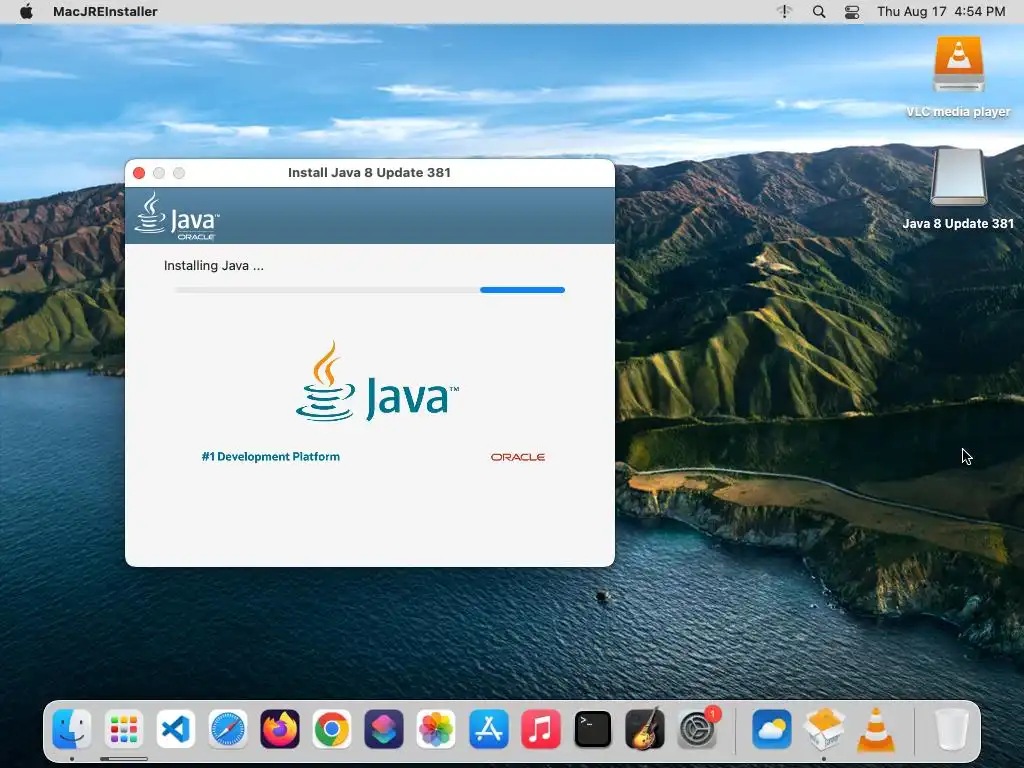Click the Java installation progress bar

coord(370,290)
